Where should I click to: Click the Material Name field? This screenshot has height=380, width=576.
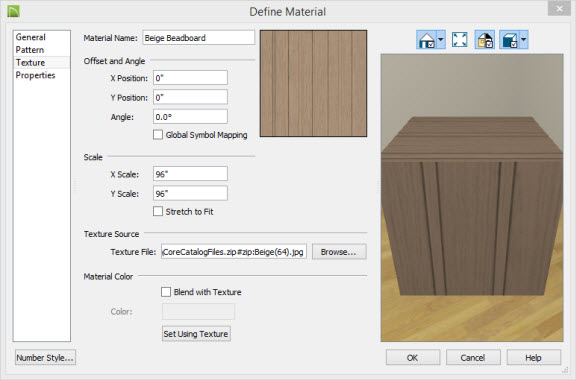[x=198, y=37]
